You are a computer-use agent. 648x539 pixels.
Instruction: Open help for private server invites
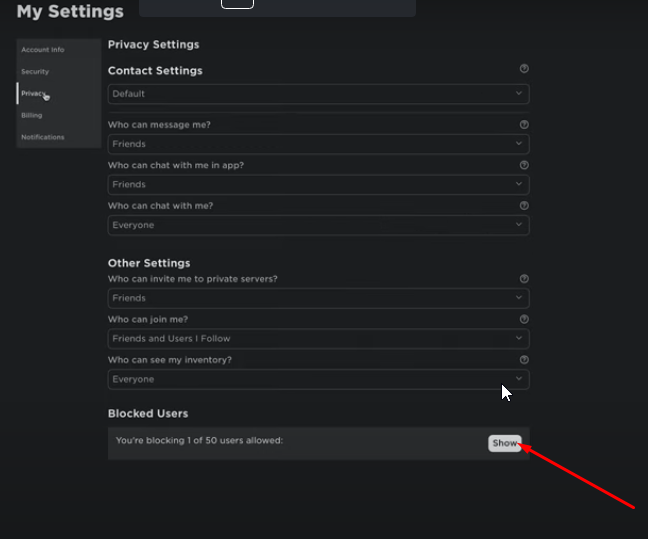[524, 279]
